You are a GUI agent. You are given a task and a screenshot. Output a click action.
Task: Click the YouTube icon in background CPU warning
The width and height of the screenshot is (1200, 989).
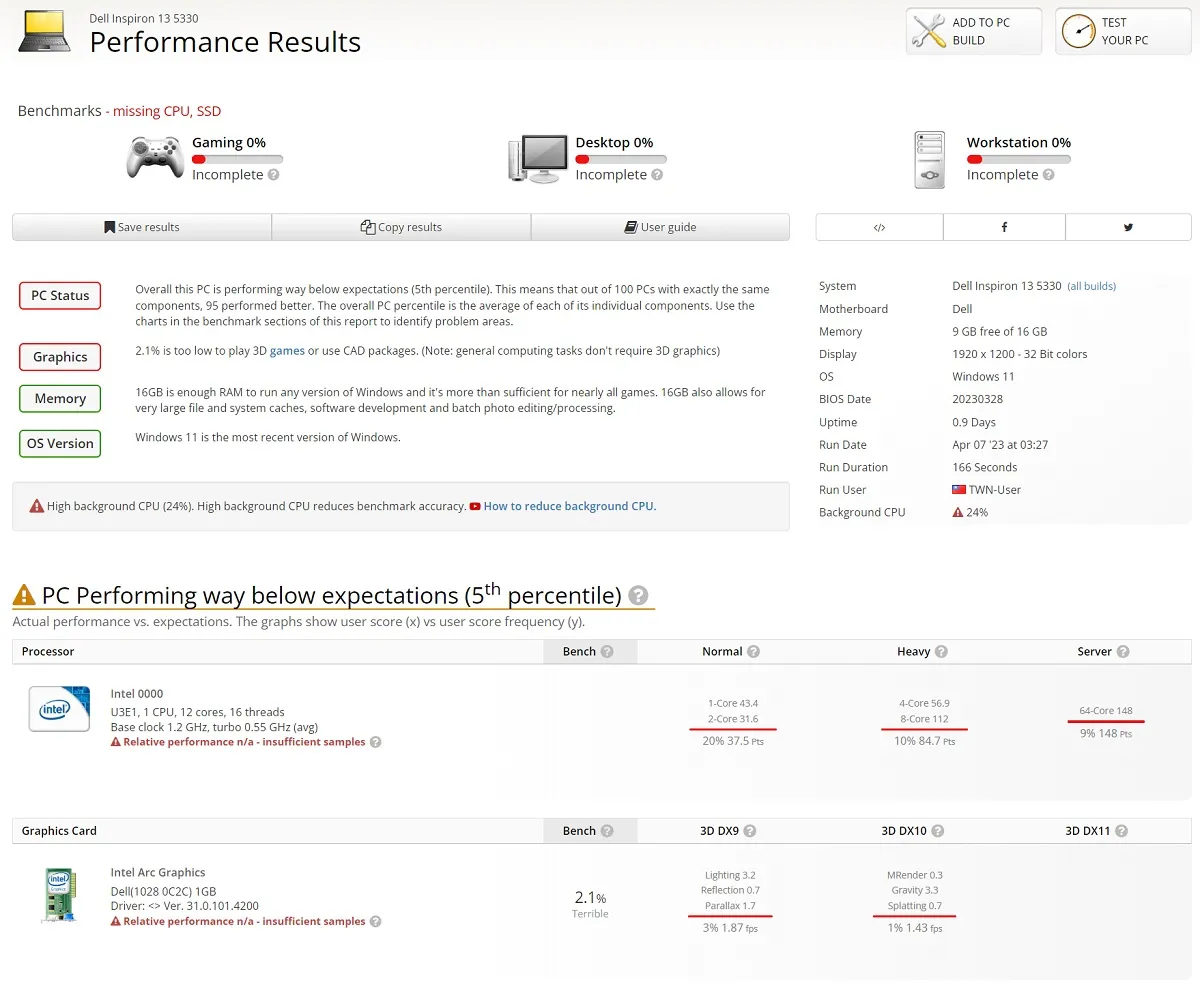[475, 506]
